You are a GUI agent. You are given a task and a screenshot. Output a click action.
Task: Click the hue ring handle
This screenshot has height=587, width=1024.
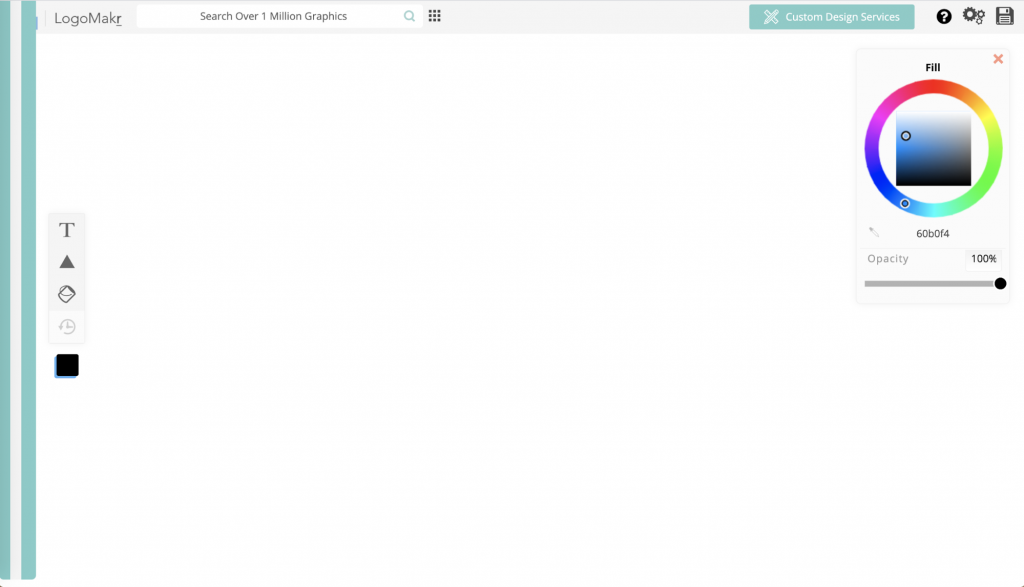[x=904, y=203]
